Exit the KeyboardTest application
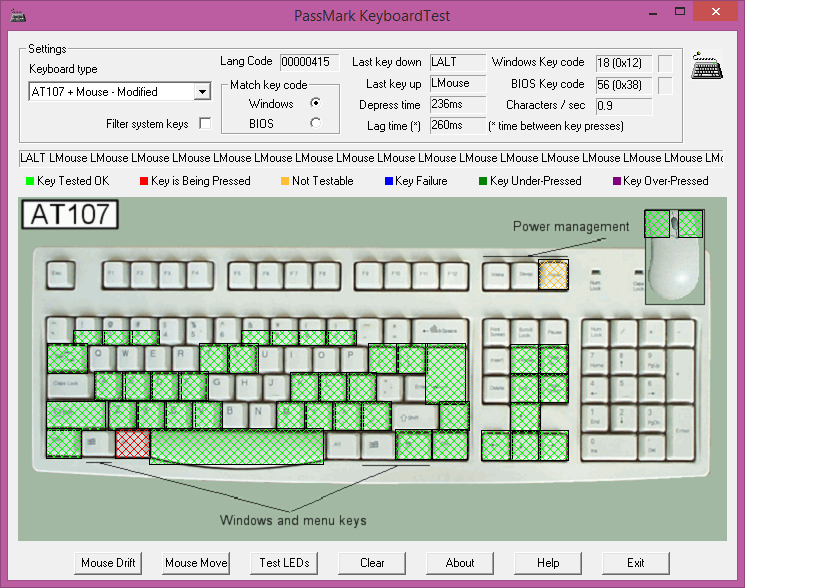This screenshot has width=819, height=588. point(636,563)
